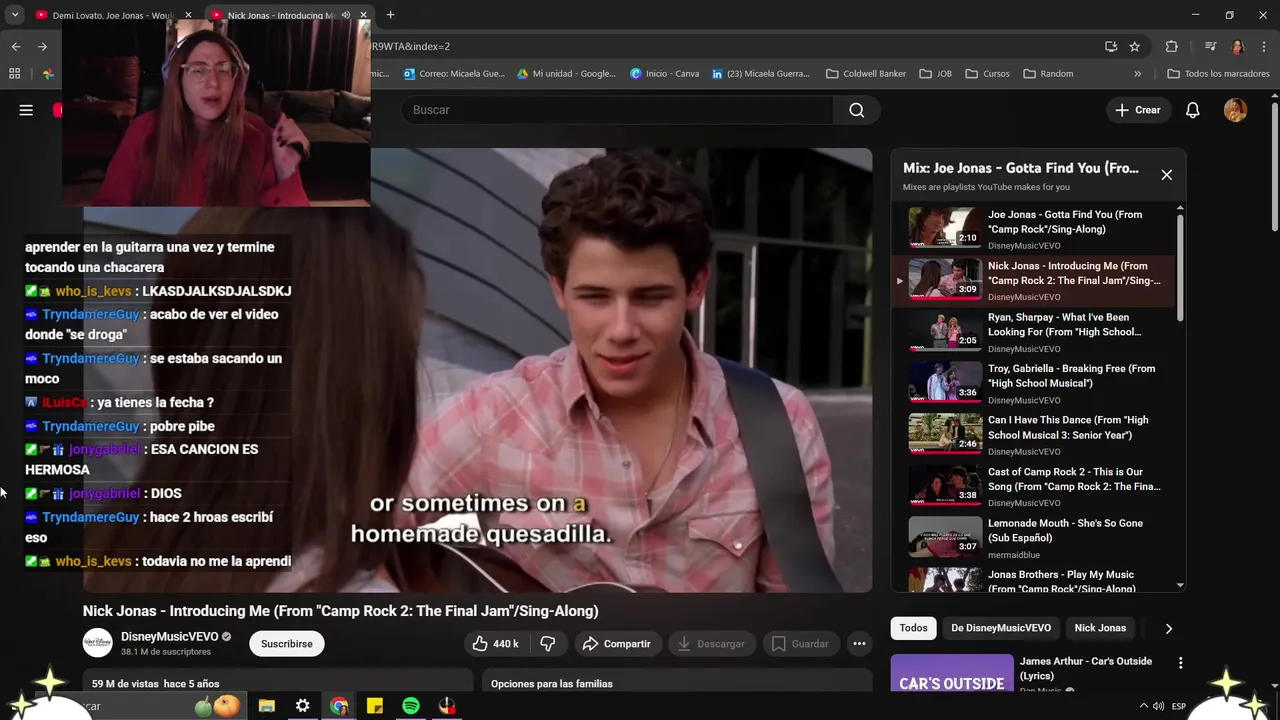Expand the JOB bookmark folder

point(935,74)
